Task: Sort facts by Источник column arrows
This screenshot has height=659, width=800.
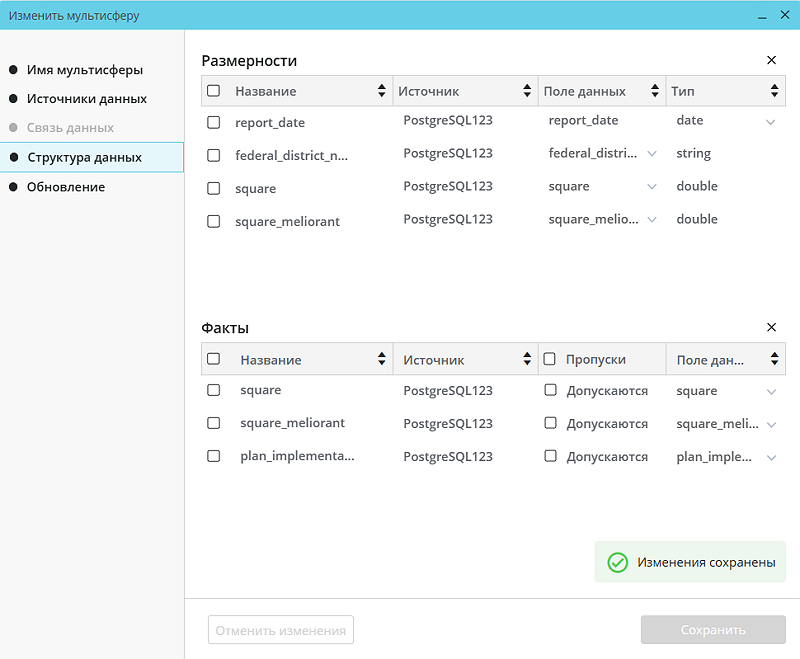Action: [x=527, y=360]
